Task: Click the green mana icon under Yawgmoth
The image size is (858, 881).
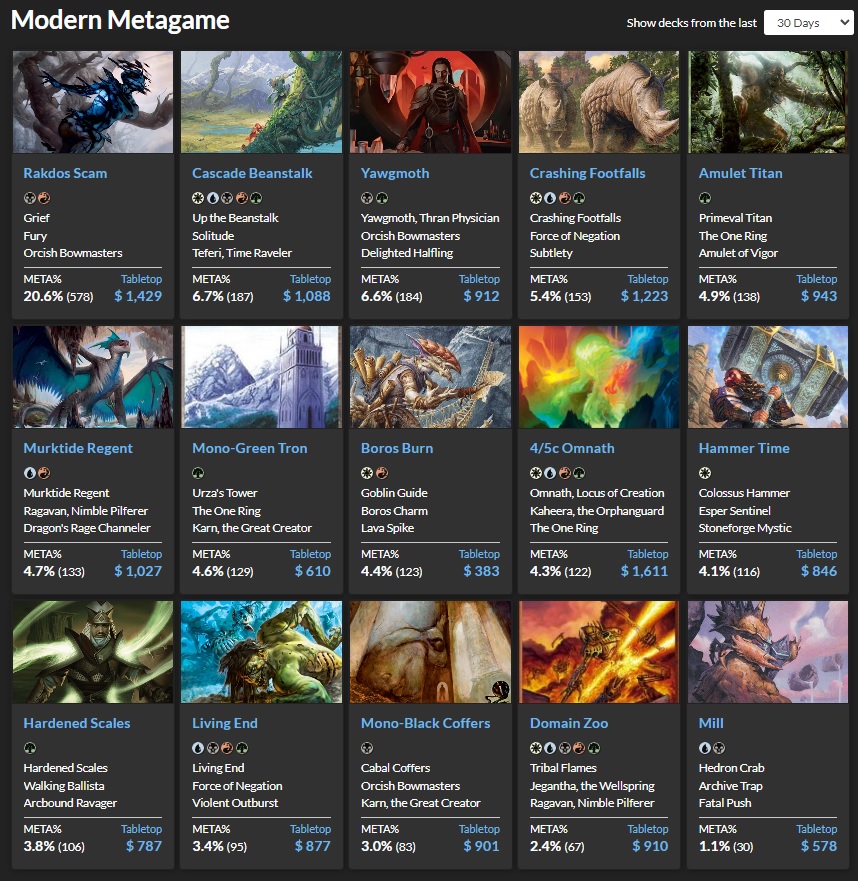Action: point(382,198)
